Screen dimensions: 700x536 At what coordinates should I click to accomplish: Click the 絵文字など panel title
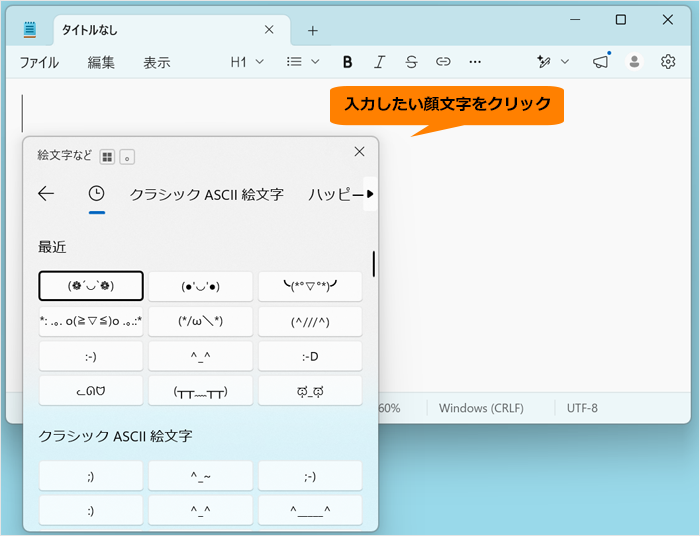tap(64, 155)
